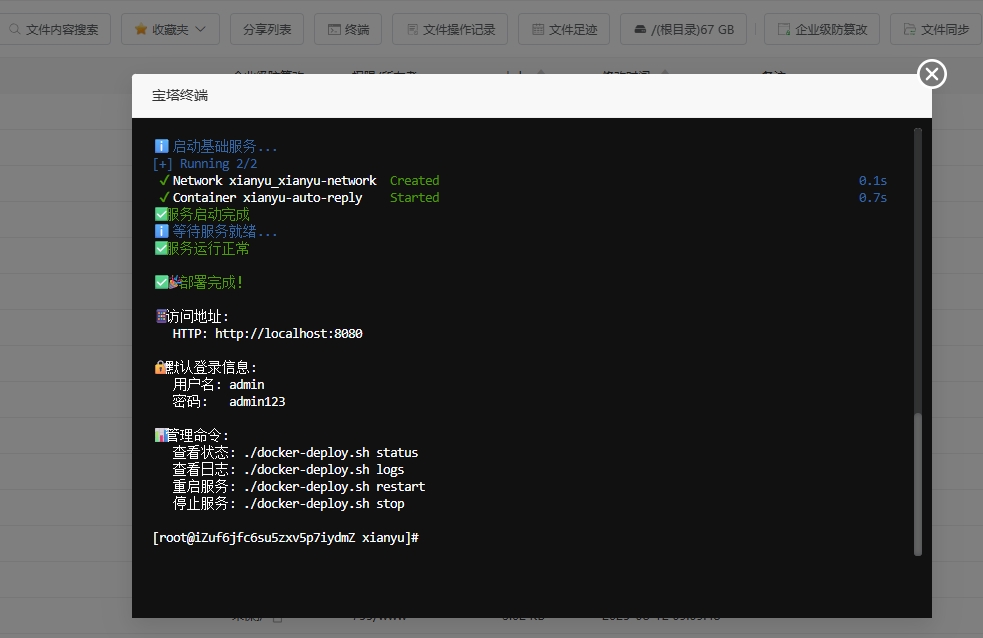Click 'Network xianyu_xianyu-network' line
The height and width of the screenshot is (638, 983).
click(275, 180)
